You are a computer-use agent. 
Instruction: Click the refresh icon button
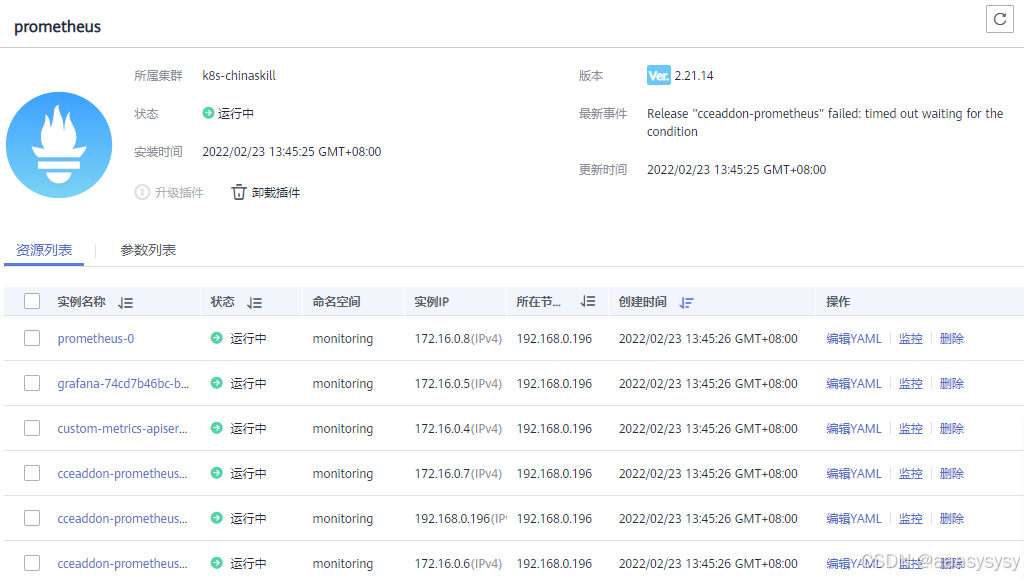999,19
